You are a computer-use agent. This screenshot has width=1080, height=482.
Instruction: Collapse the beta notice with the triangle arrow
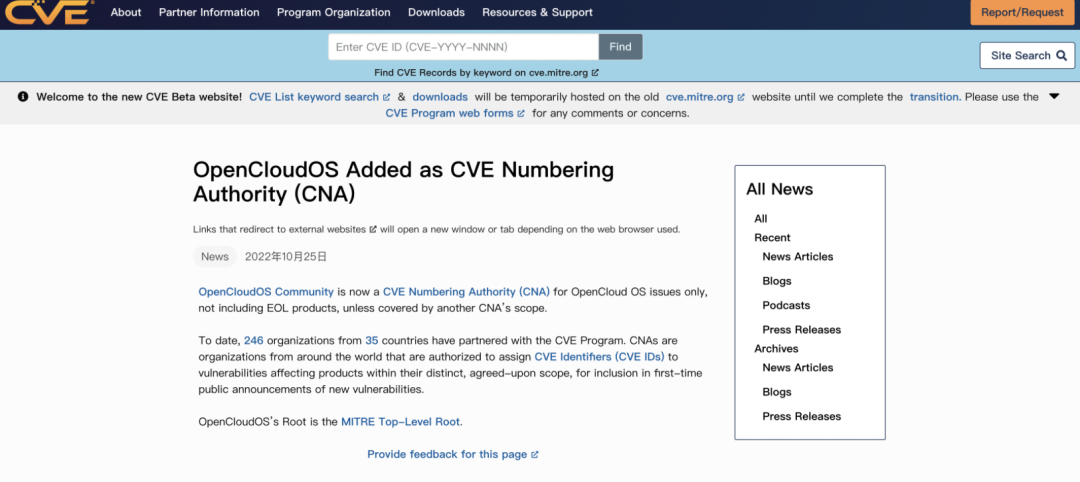pyautogui.click(x=1054, y=96)
